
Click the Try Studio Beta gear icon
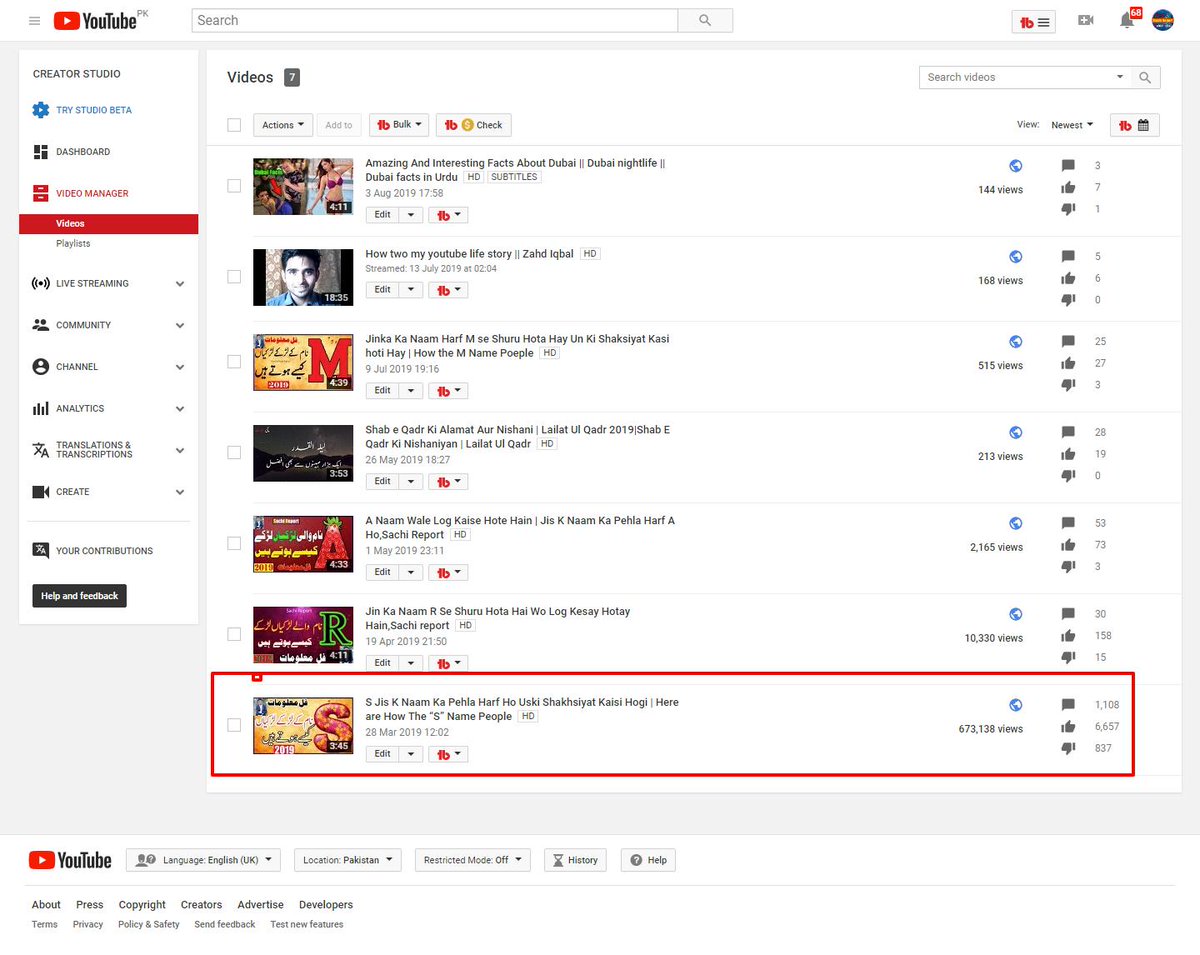(40, 110)
